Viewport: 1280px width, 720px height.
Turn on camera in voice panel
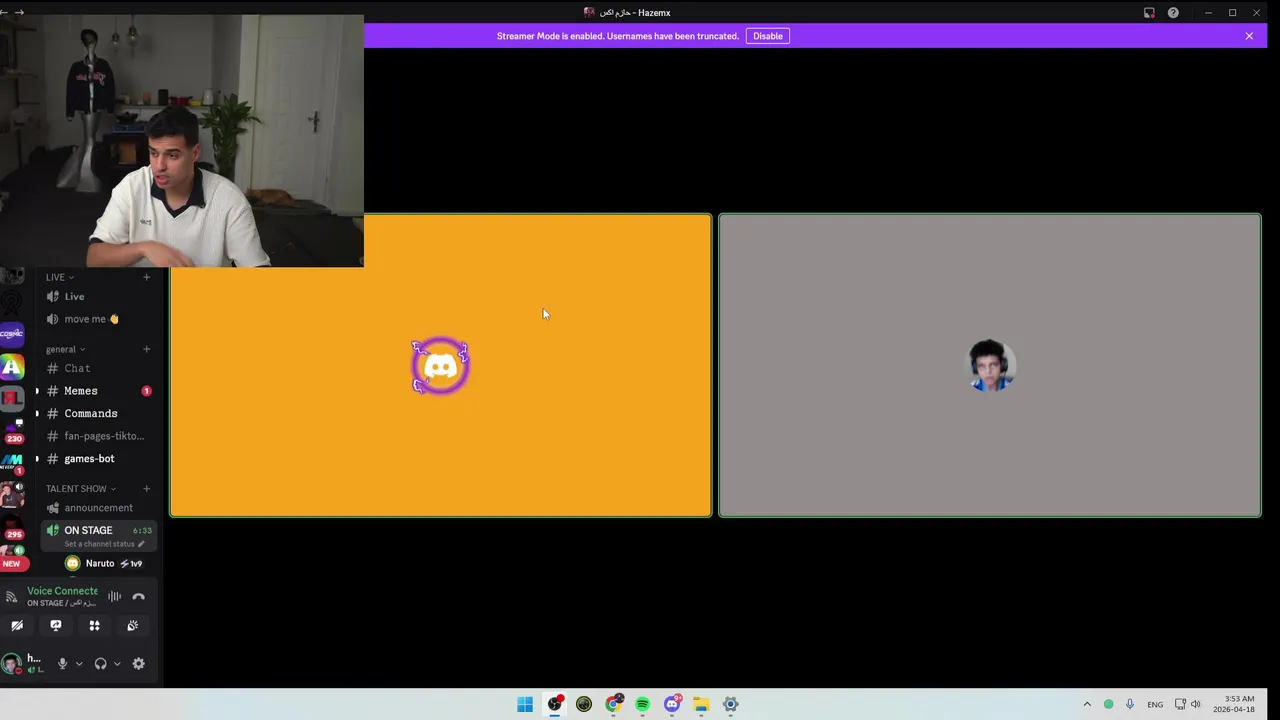pos(17,625)
